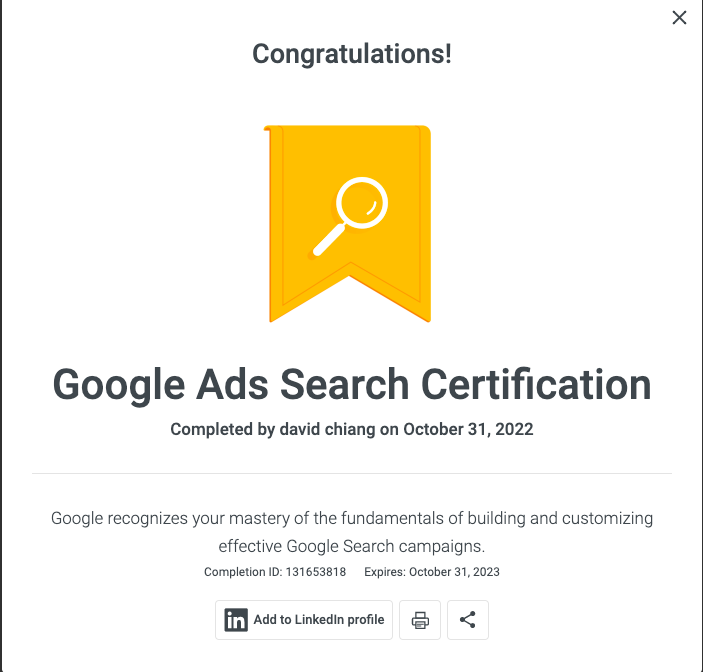The width and height of the screenshot is (703, 672).
Task: Click the word Google in the certification title
Action: pos(119,386)
